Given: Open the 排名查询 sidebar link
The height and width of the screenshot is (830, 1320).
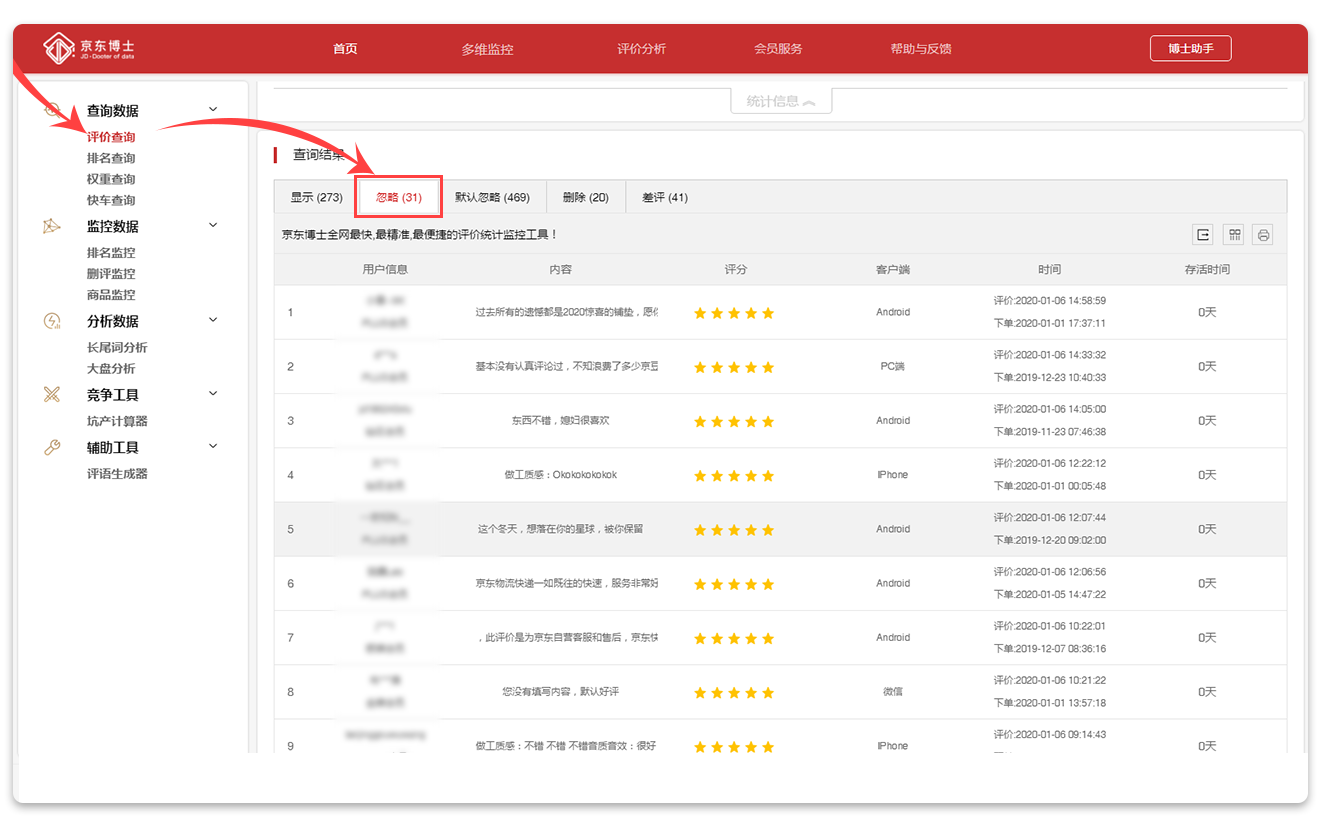Looking at the screenshot, I should point(111,158).
